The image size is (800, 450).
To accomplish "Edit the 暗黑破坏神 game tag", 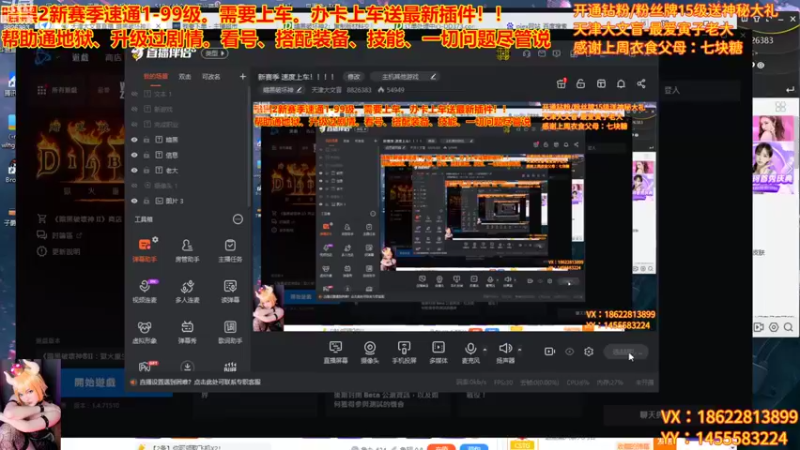I will point(282,90).
